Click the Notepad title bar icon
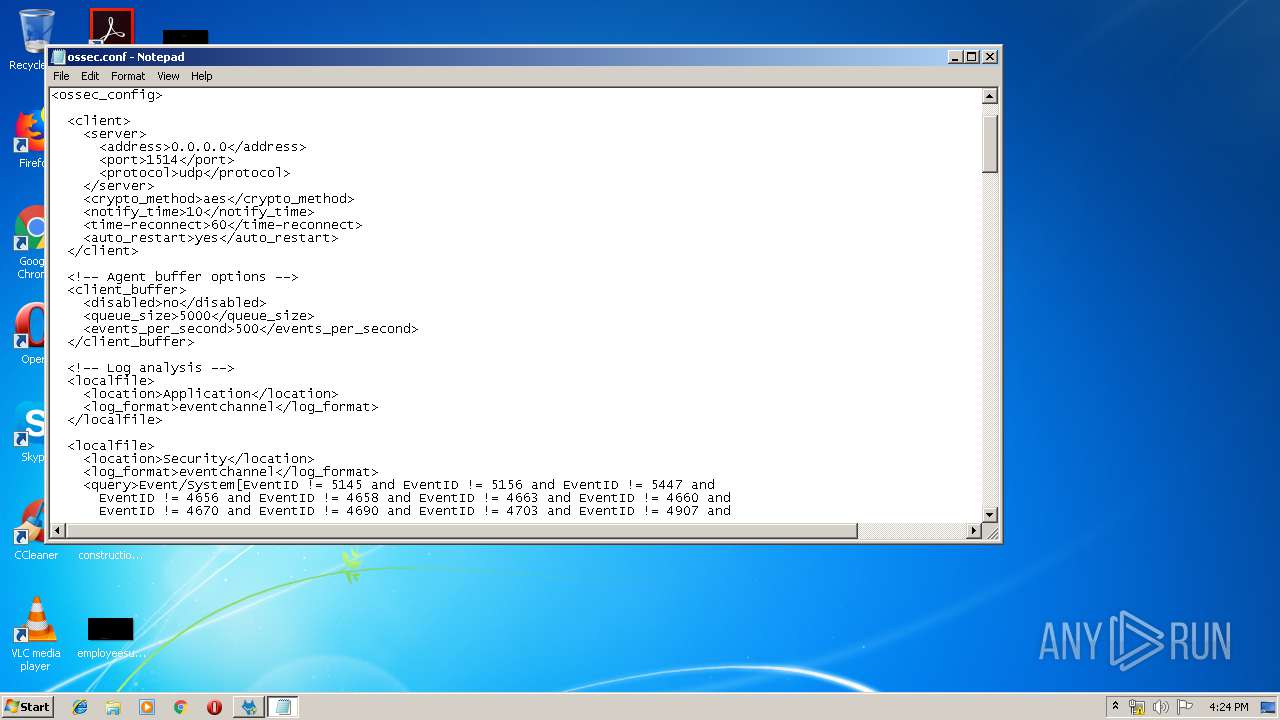The height and width of the screenshot is (720, 1280). pos(59,57)
